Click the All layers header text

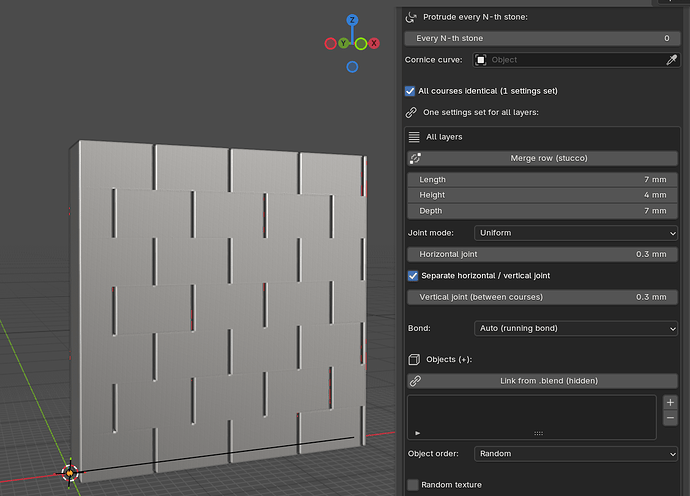pos(444,137)
